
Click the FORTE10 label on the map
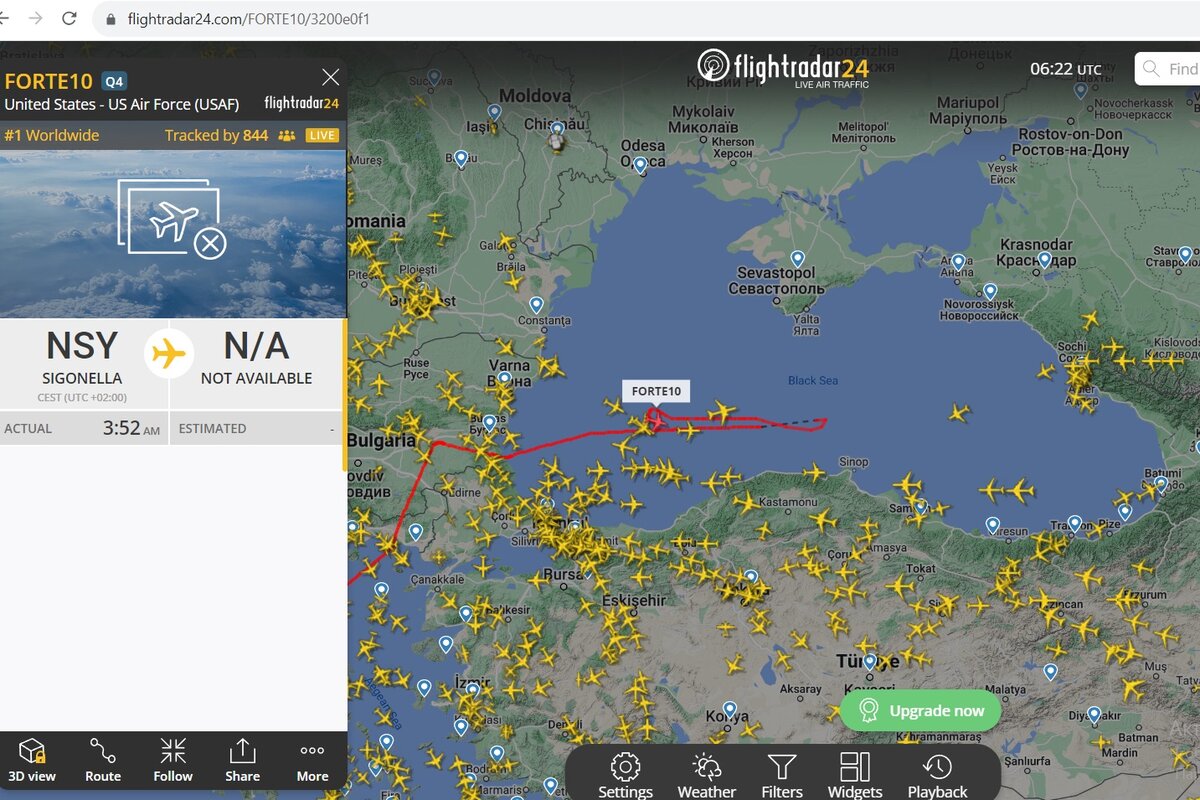coord(656,391)
